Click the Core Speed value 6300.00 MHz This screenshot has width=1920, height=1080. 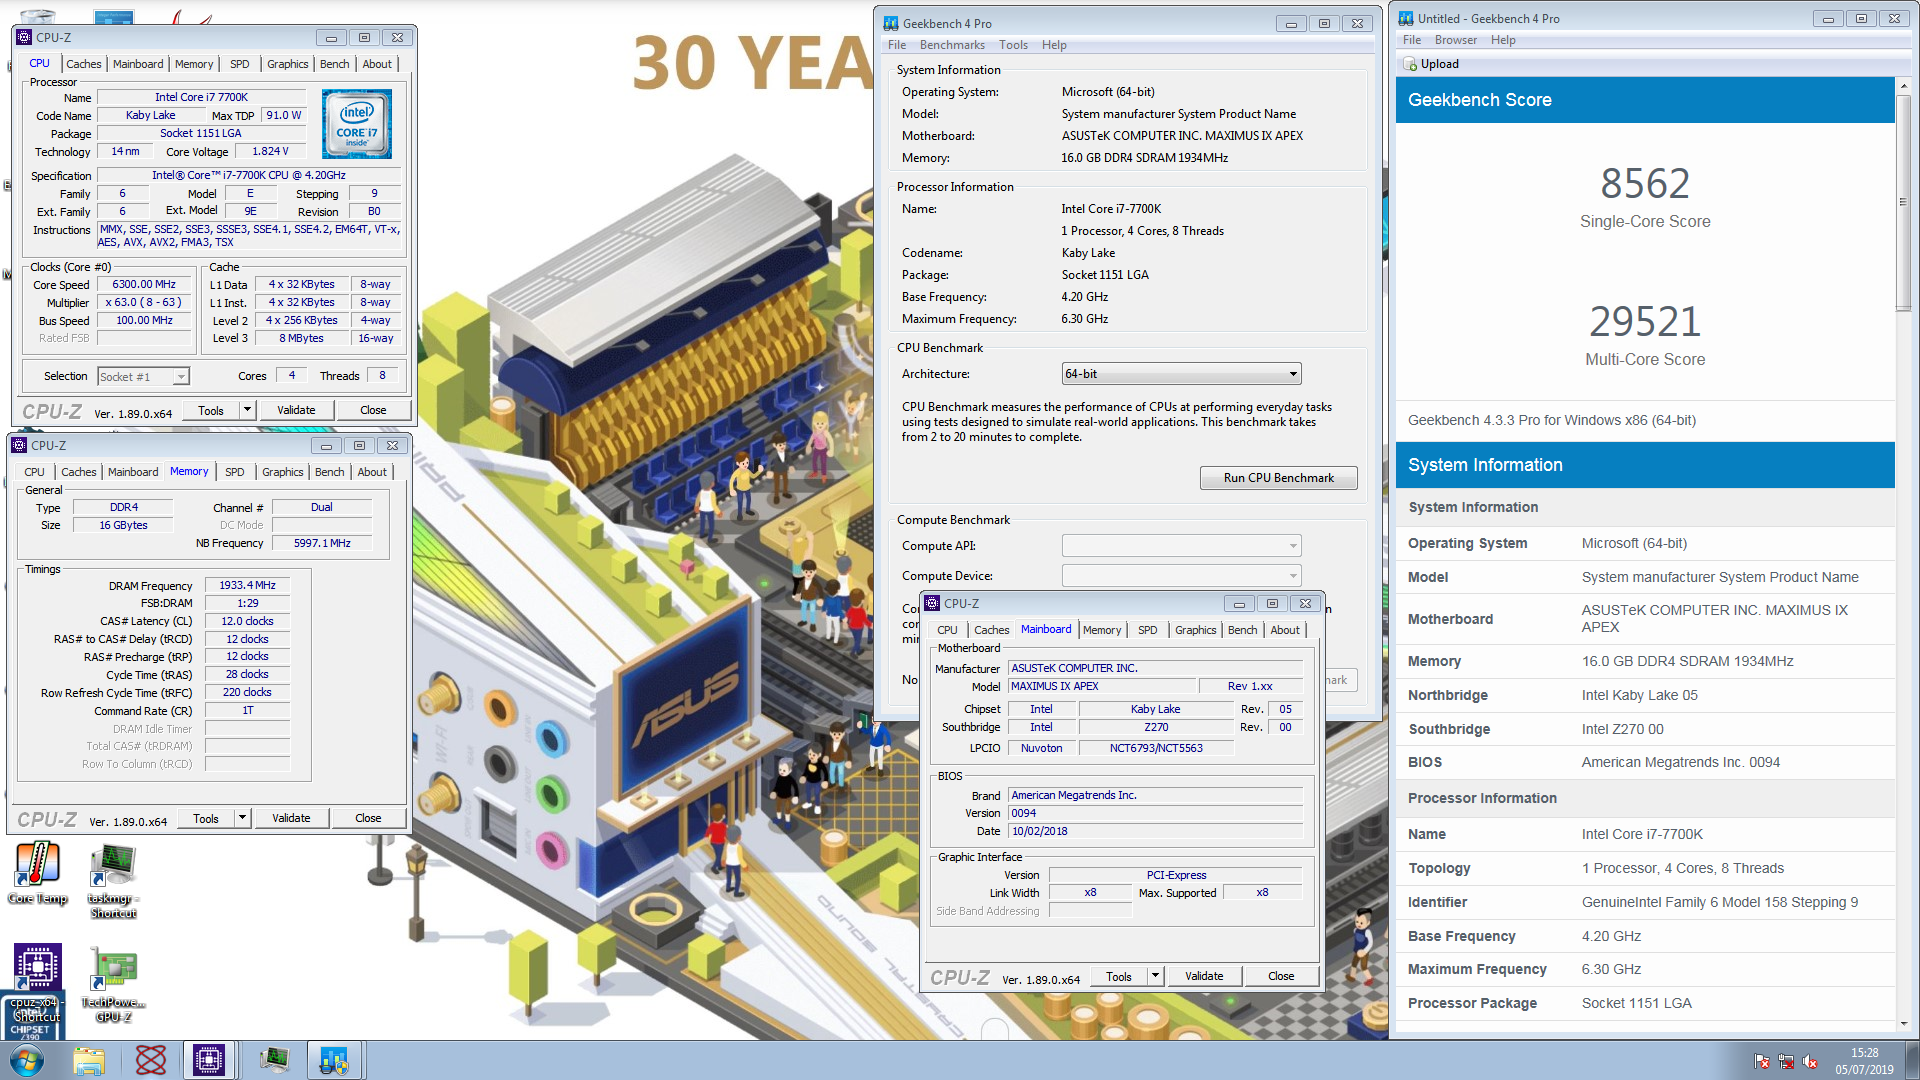coord(144,285)
